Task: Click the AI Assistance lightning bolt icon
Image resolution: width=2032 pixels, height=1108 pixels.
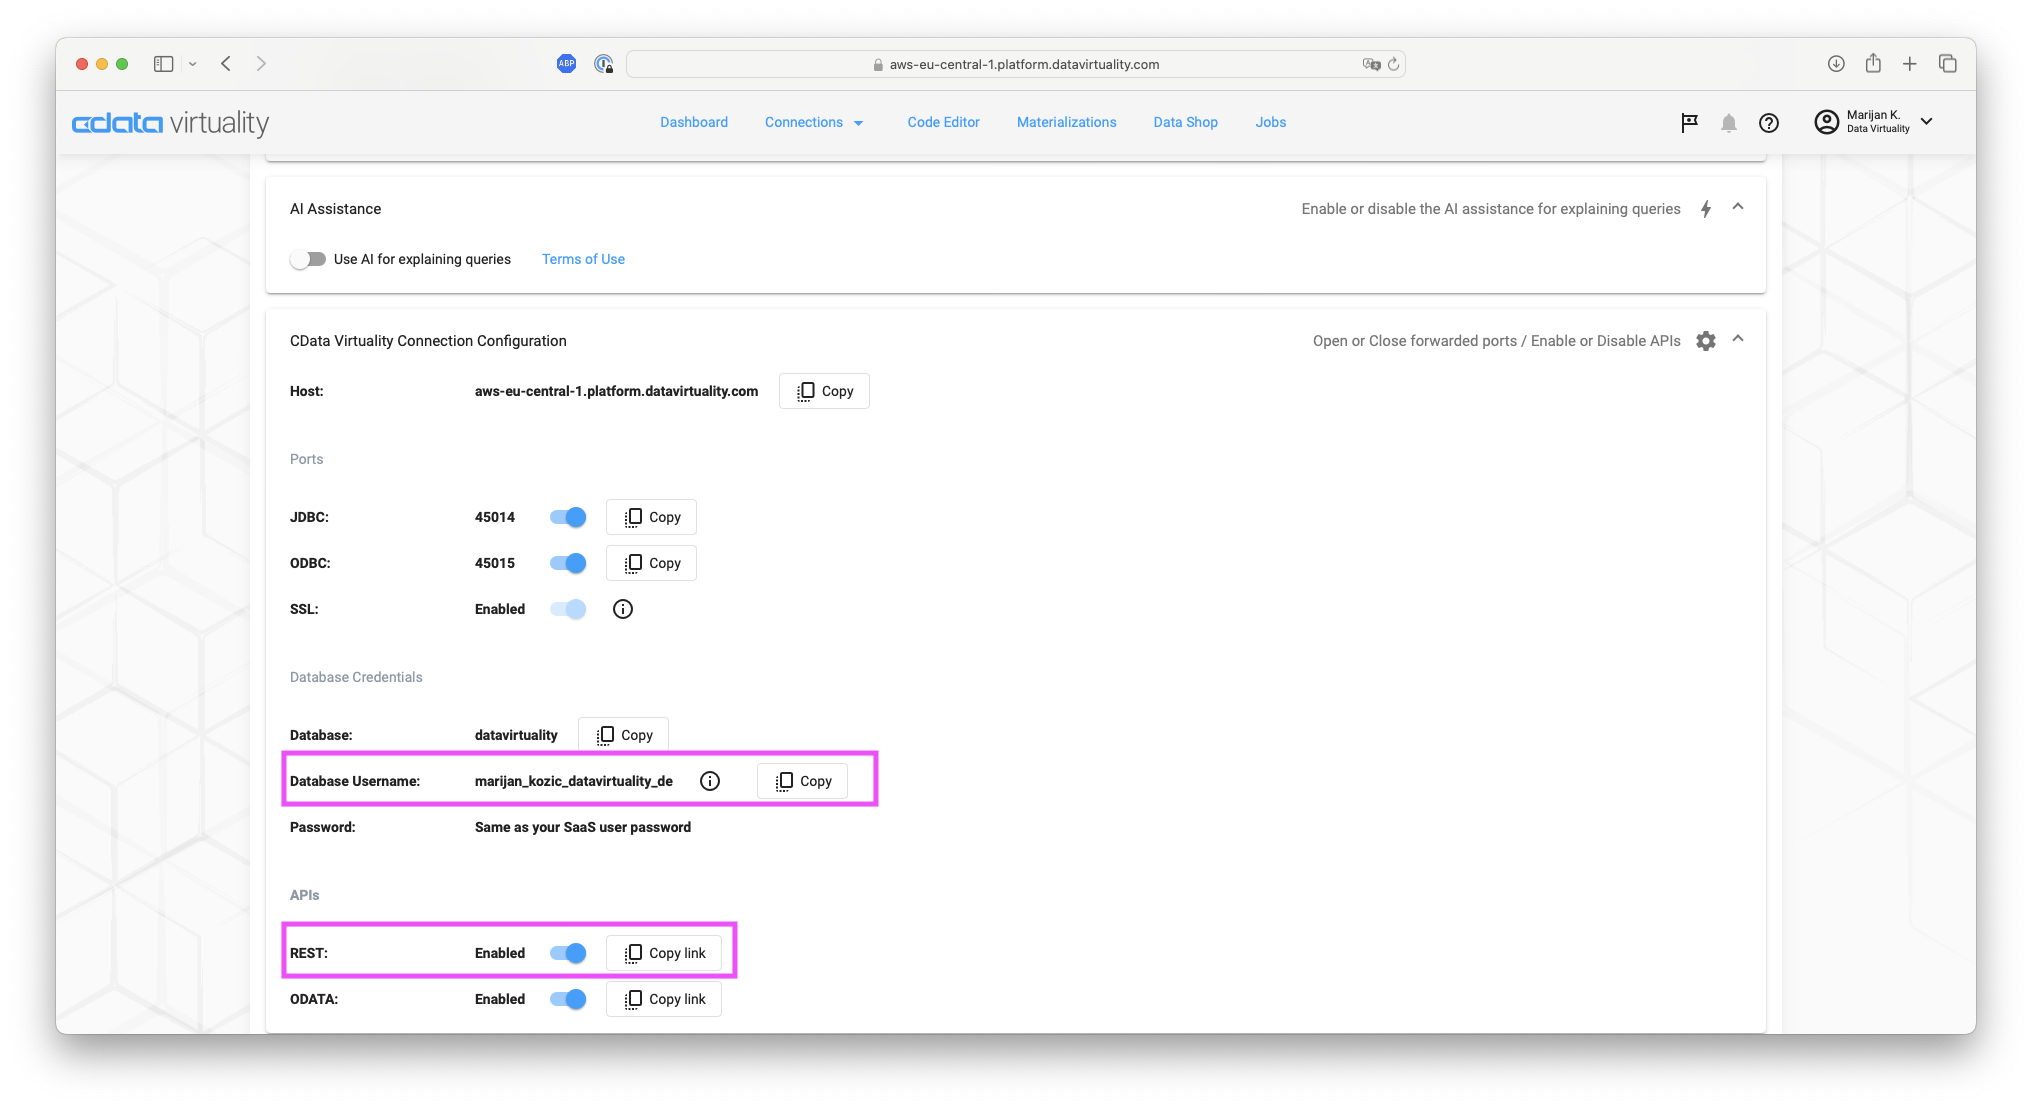Action: point(1706,209)
